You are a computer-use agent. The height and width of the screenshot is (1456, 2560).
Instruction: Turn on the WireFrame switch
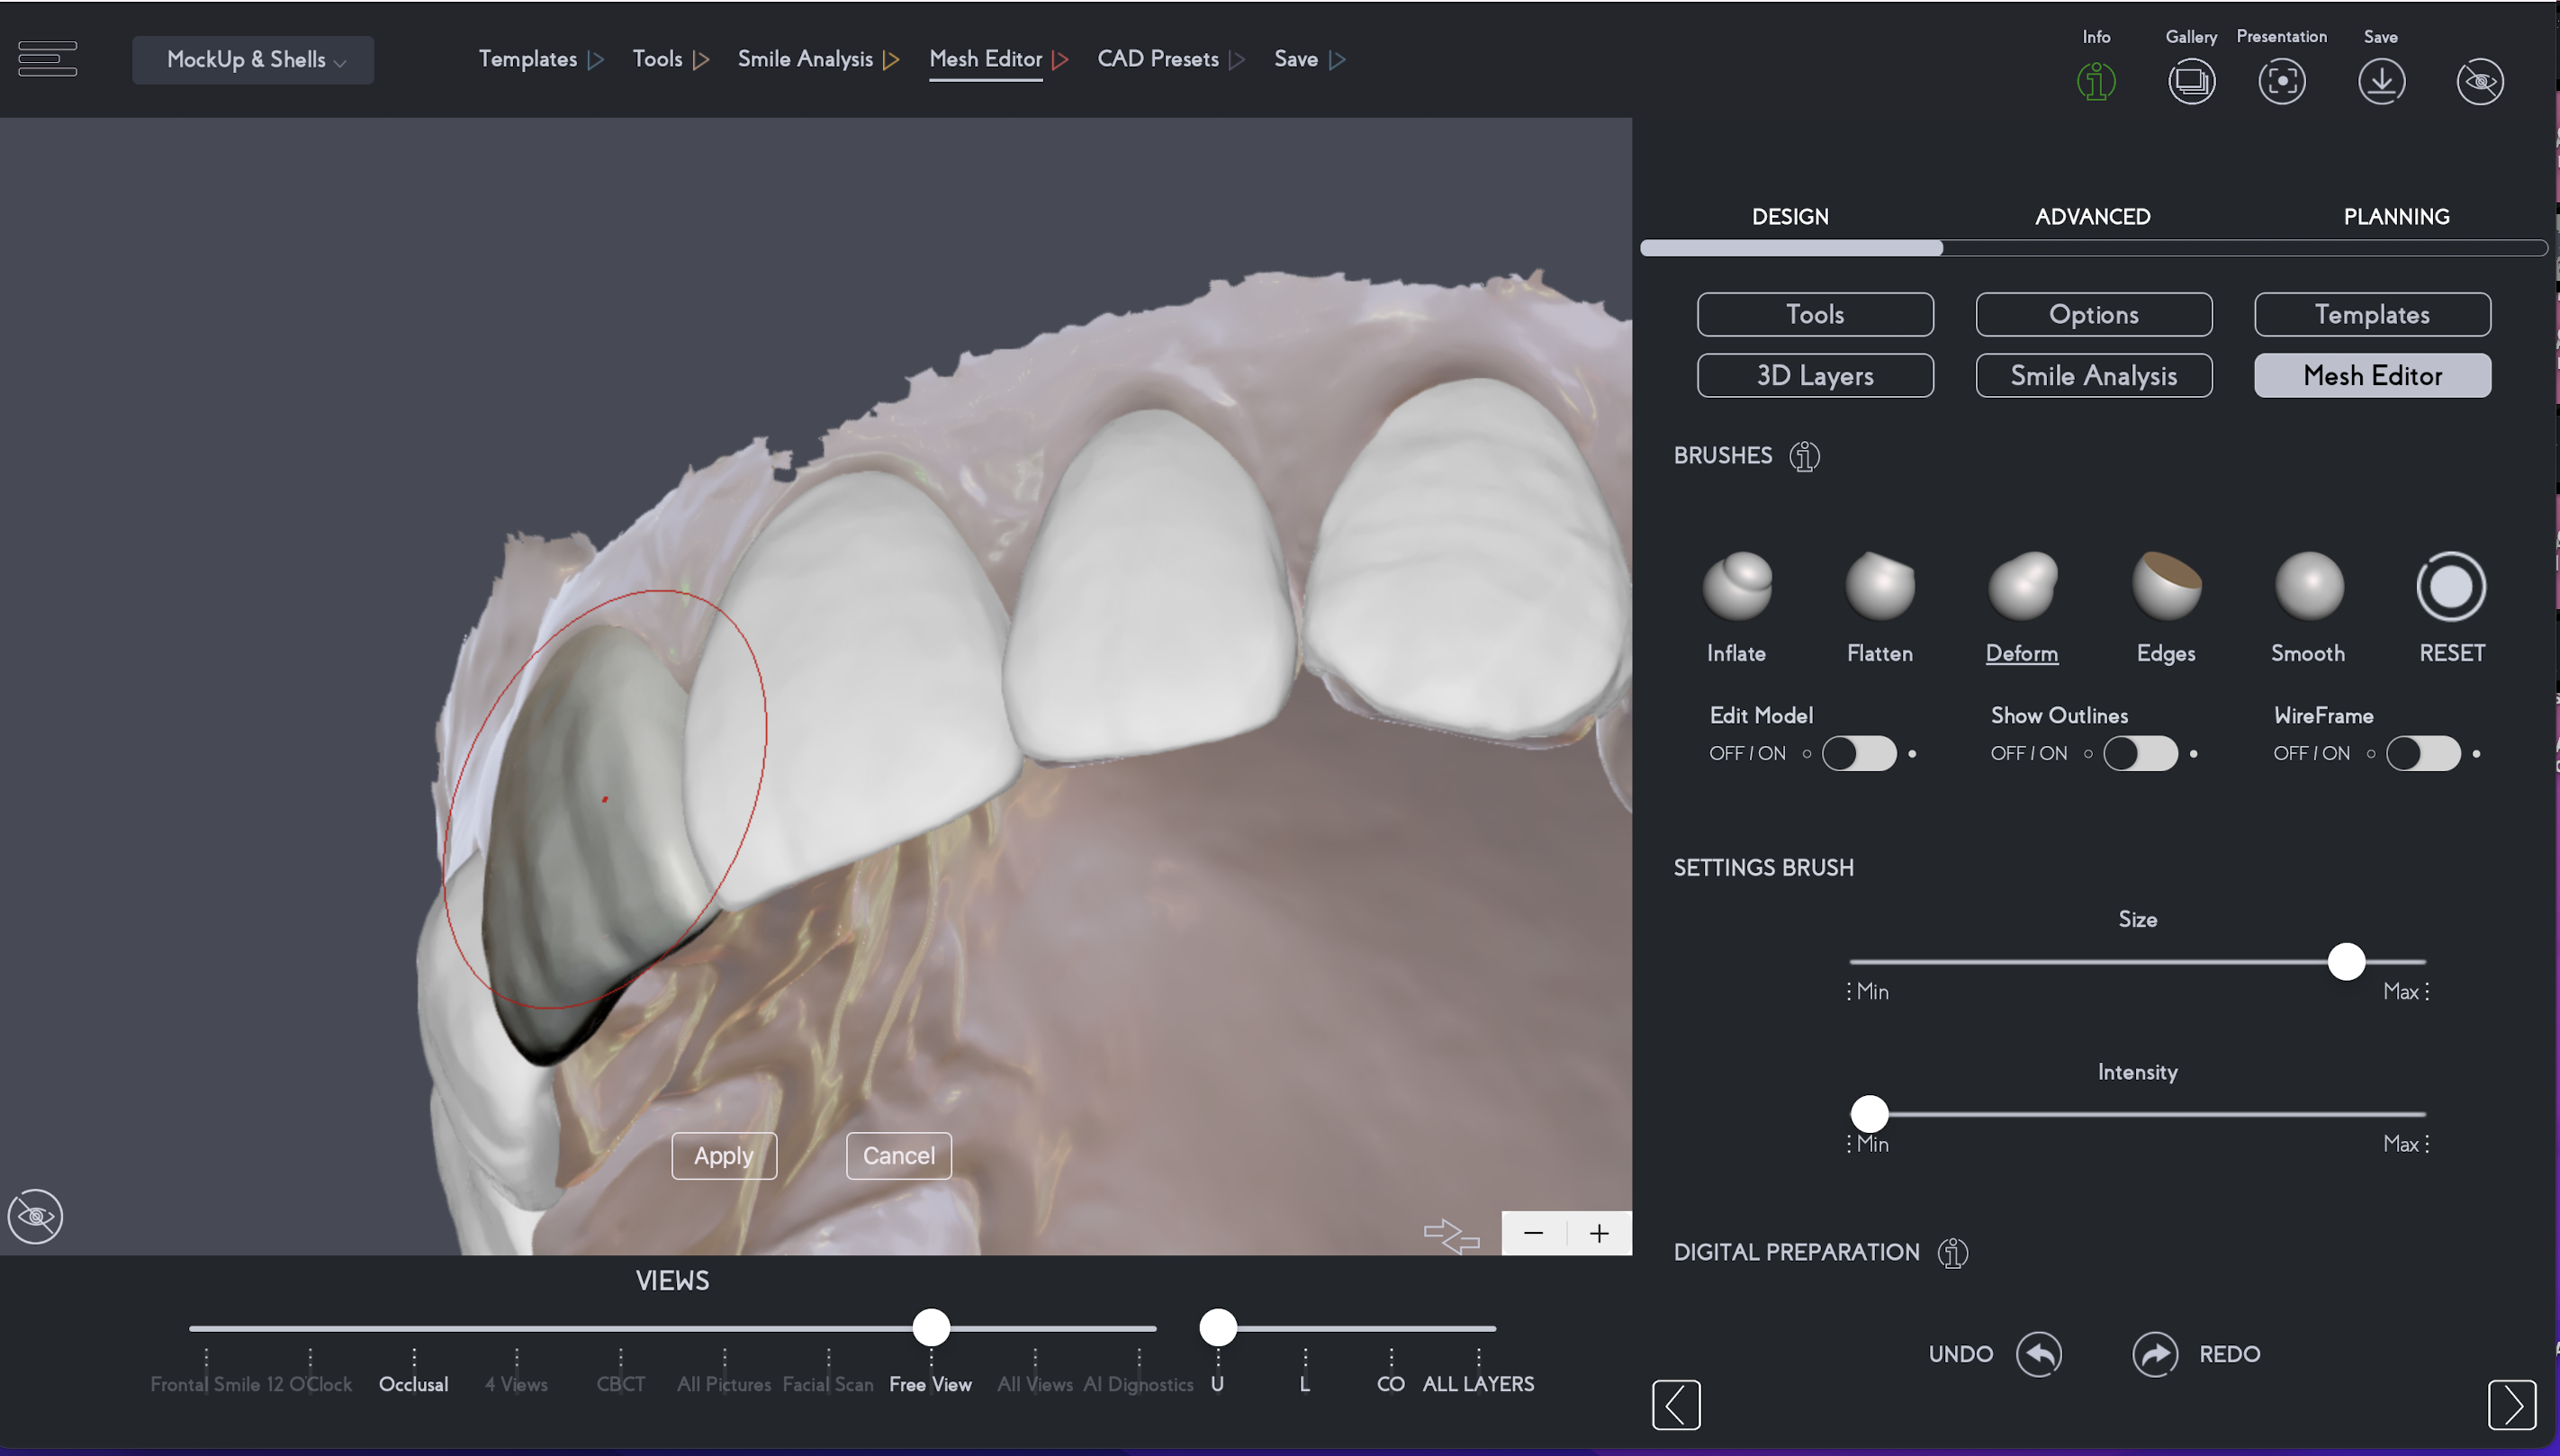pyautogui.click(x=2423, y=753)
